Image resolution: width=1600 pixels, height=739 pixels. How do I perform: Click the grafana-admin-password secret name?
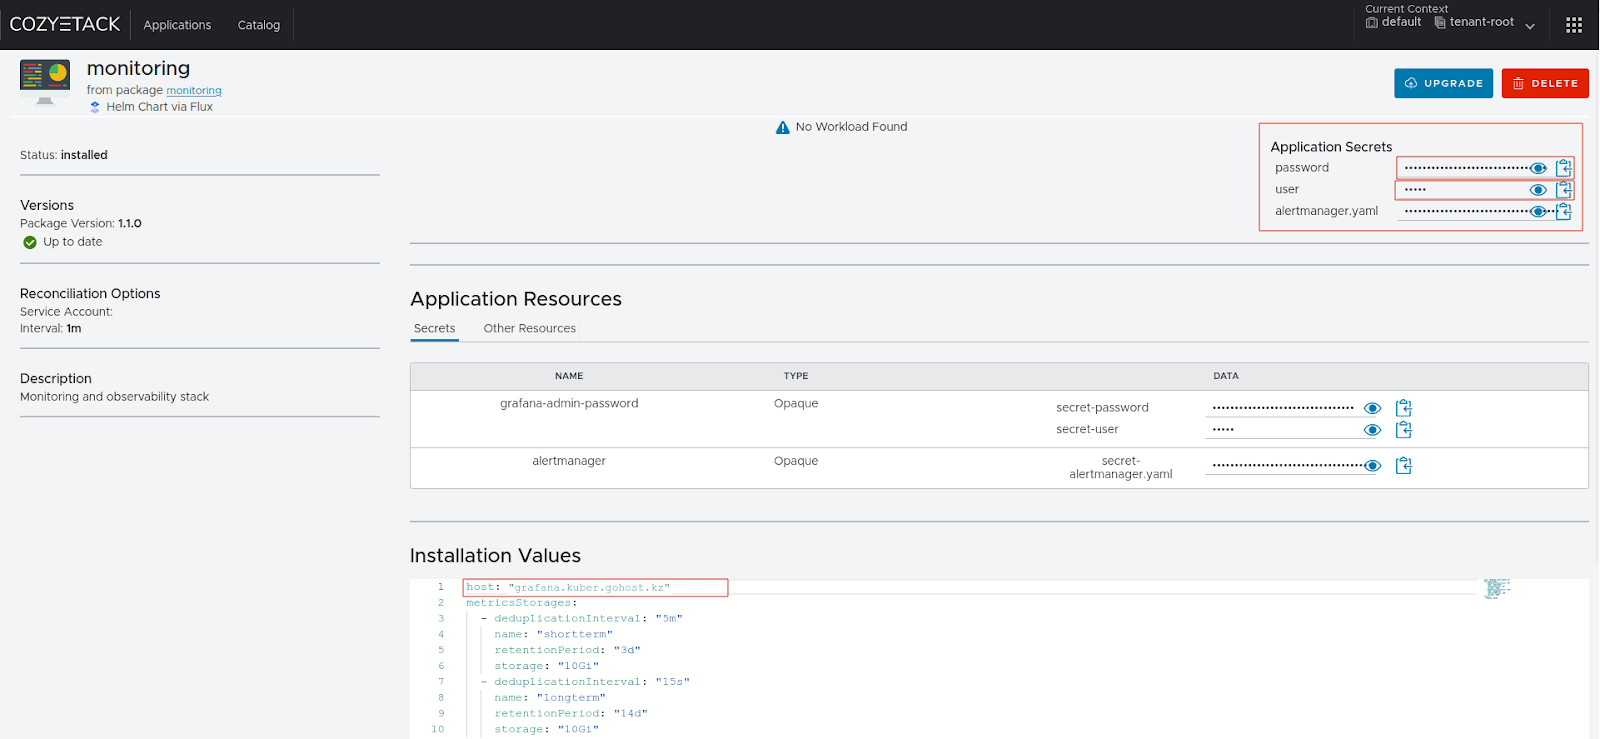click(x=569, y=403)
